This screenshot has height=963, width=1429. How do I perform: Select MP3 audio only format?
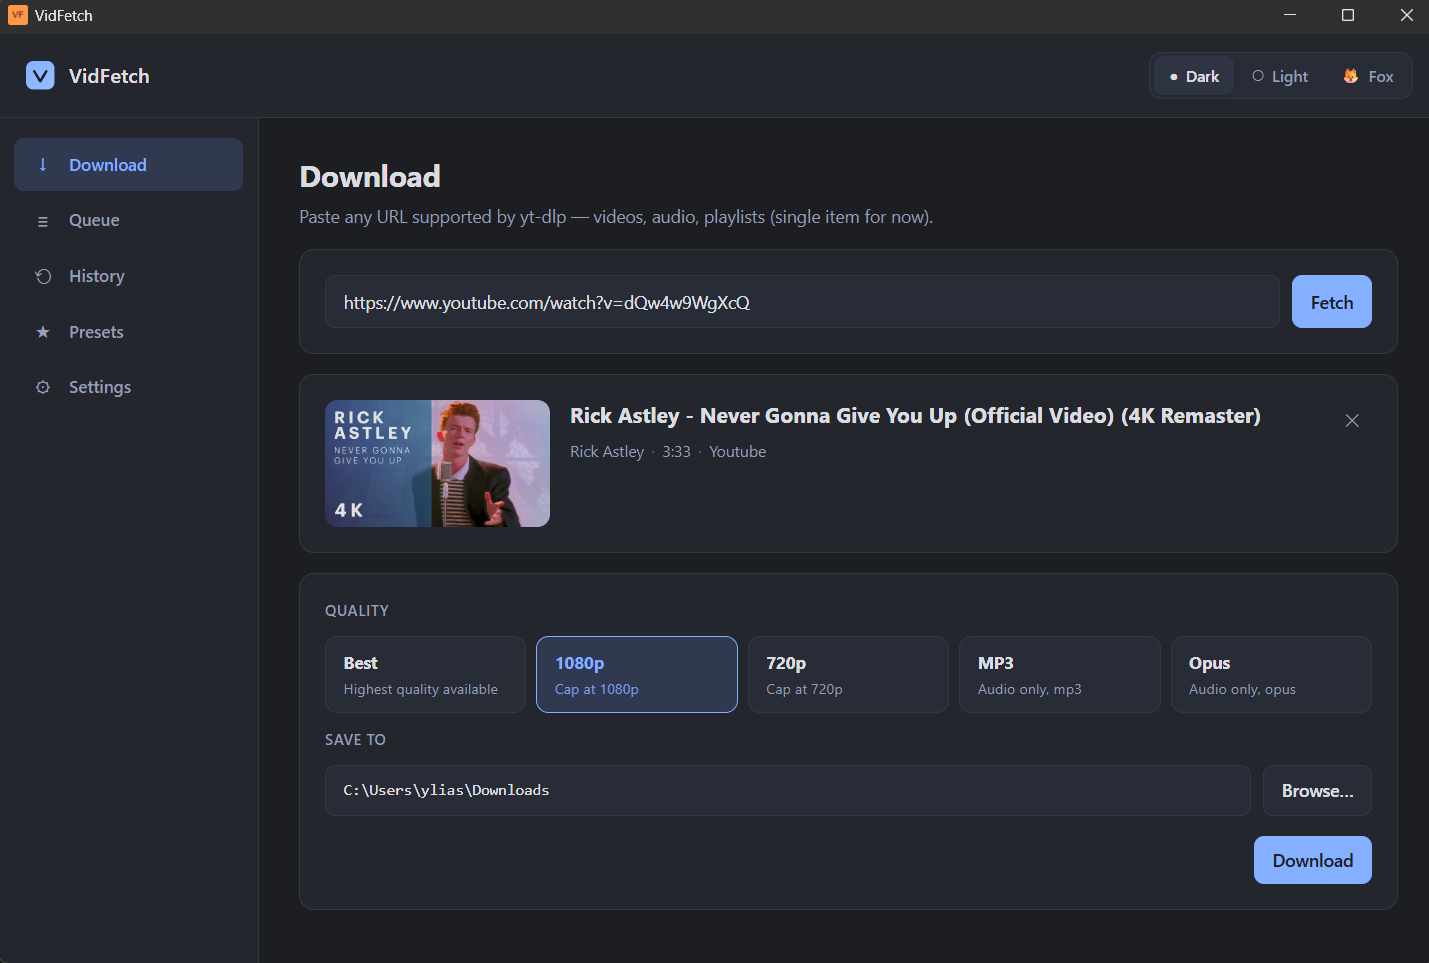point(1059,675)
